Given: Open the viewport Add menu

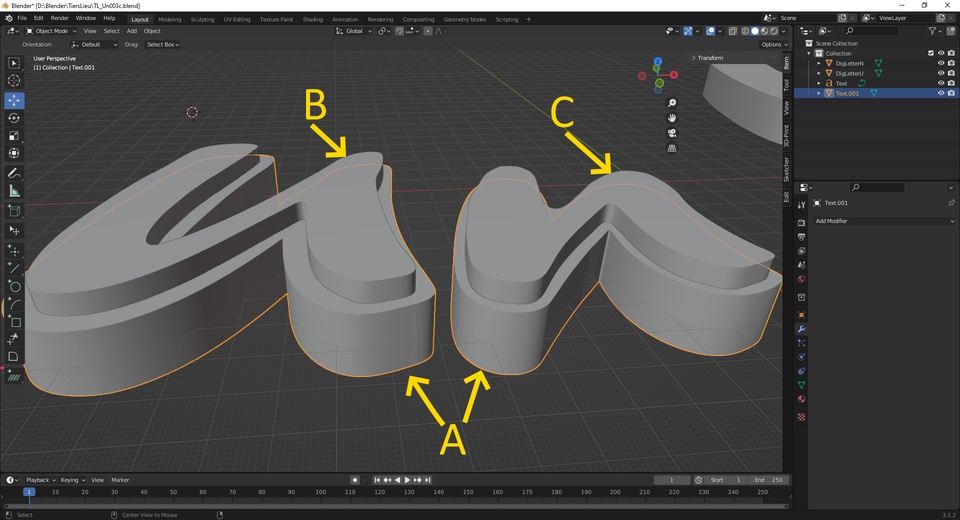Looking at the screenshot, I should click(132, 31).
